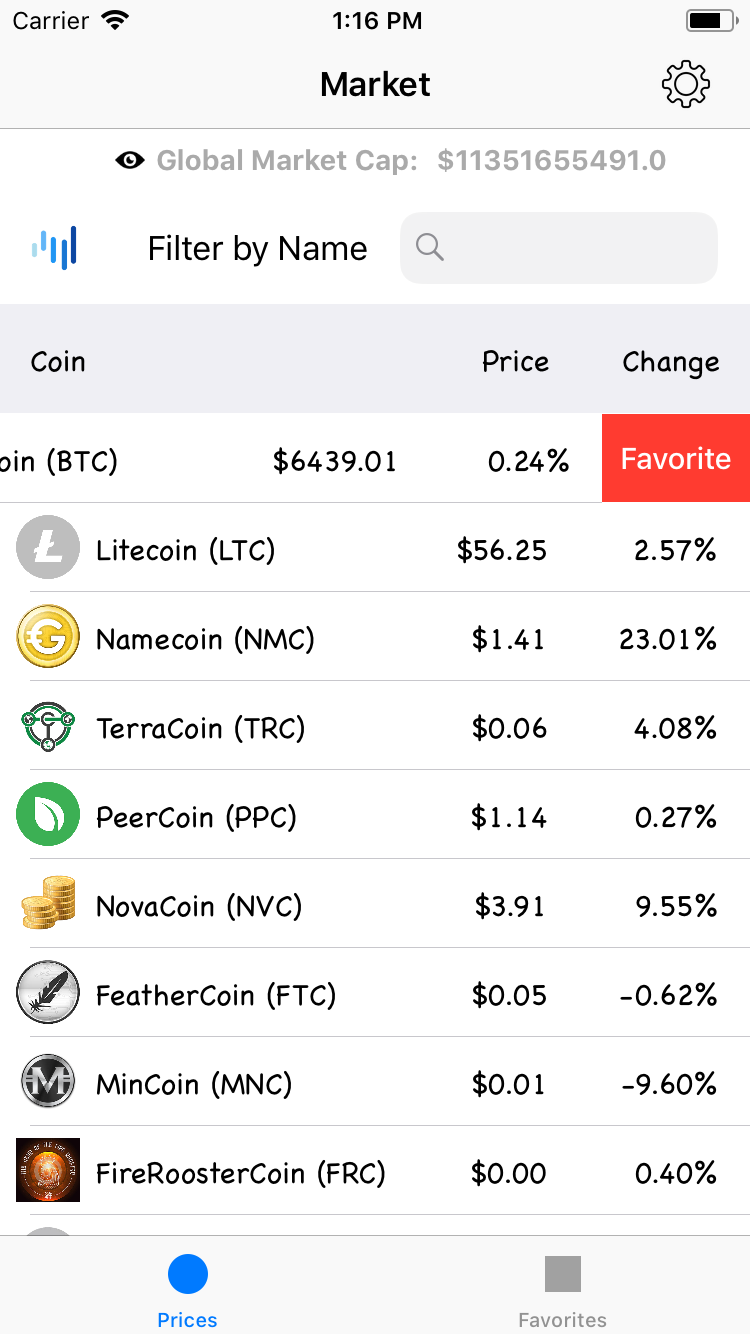The width and height of the screenshot is (750, 1334).
Task: Tap the TerraCoin green logo icon
Action: pyautogui.click(x=48, y=726)
